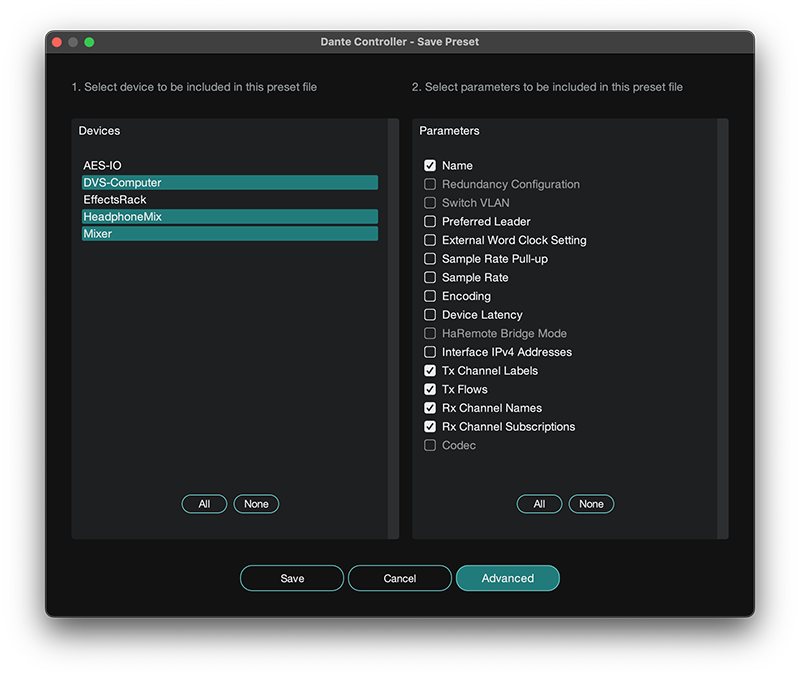Enable the Encoding checkbox
The image size is (800, 677).
[x=430, y=296]
